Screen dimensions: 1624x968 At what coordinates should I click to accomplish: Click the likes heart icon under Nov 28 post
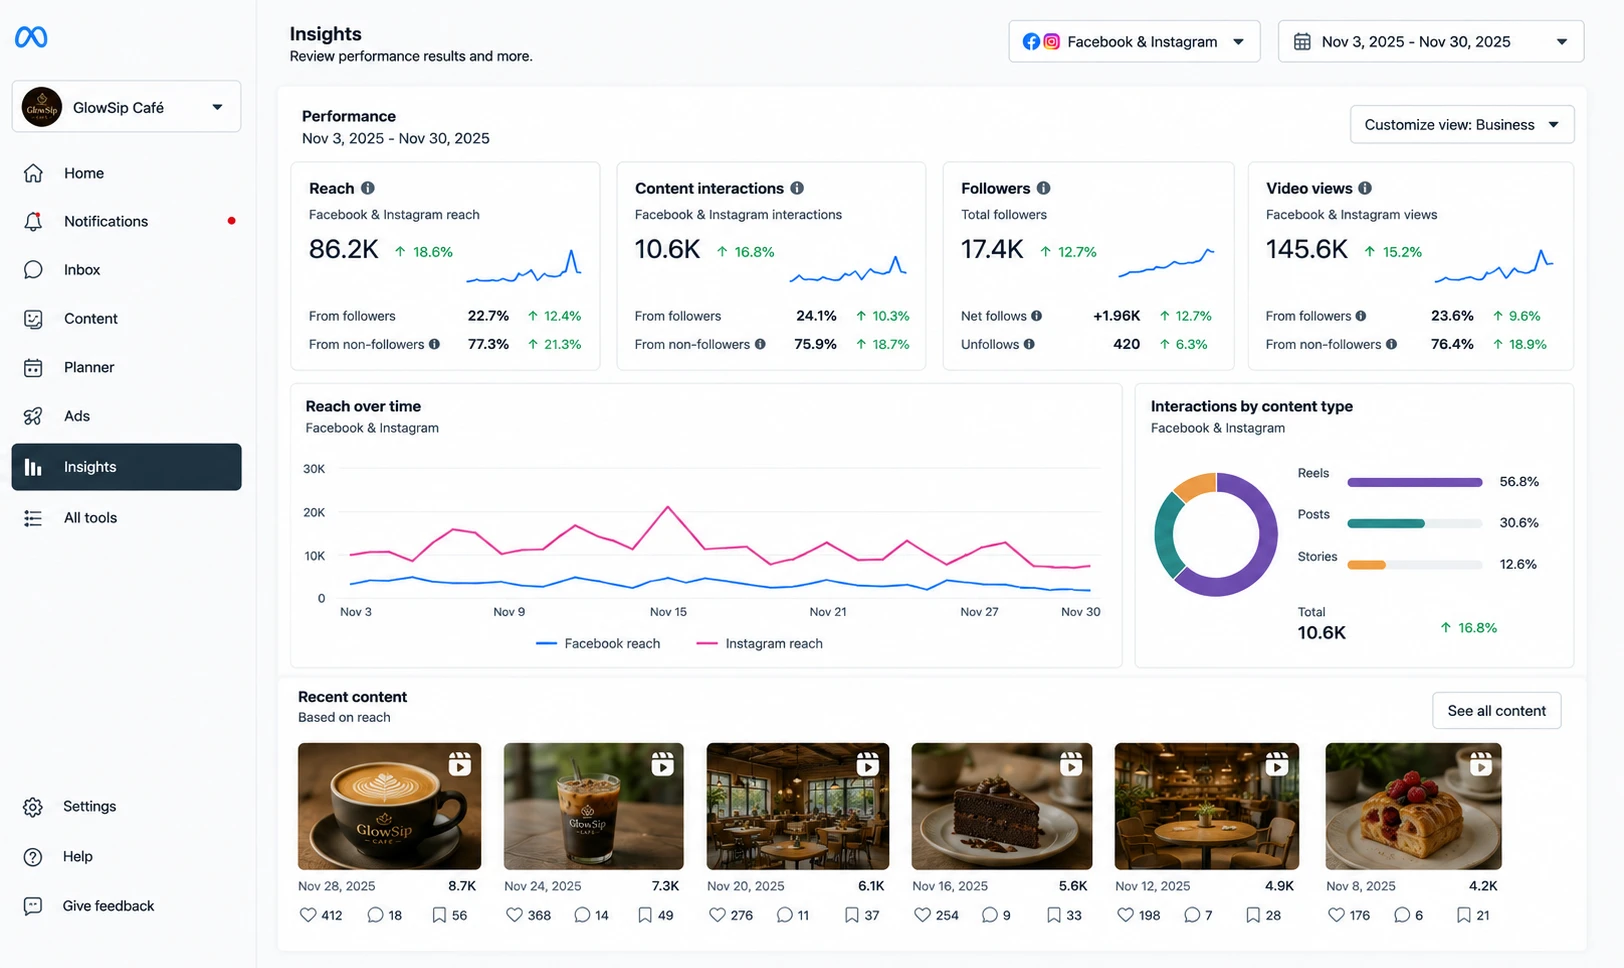pos(308,915)
